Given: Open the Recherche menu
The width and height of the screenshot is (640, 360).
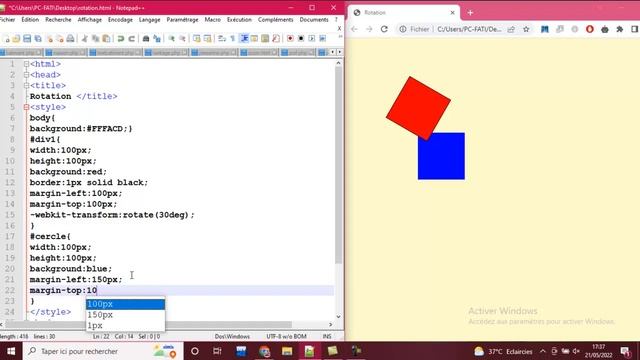Looking at the screenshot, I should (x=58, y=20).
